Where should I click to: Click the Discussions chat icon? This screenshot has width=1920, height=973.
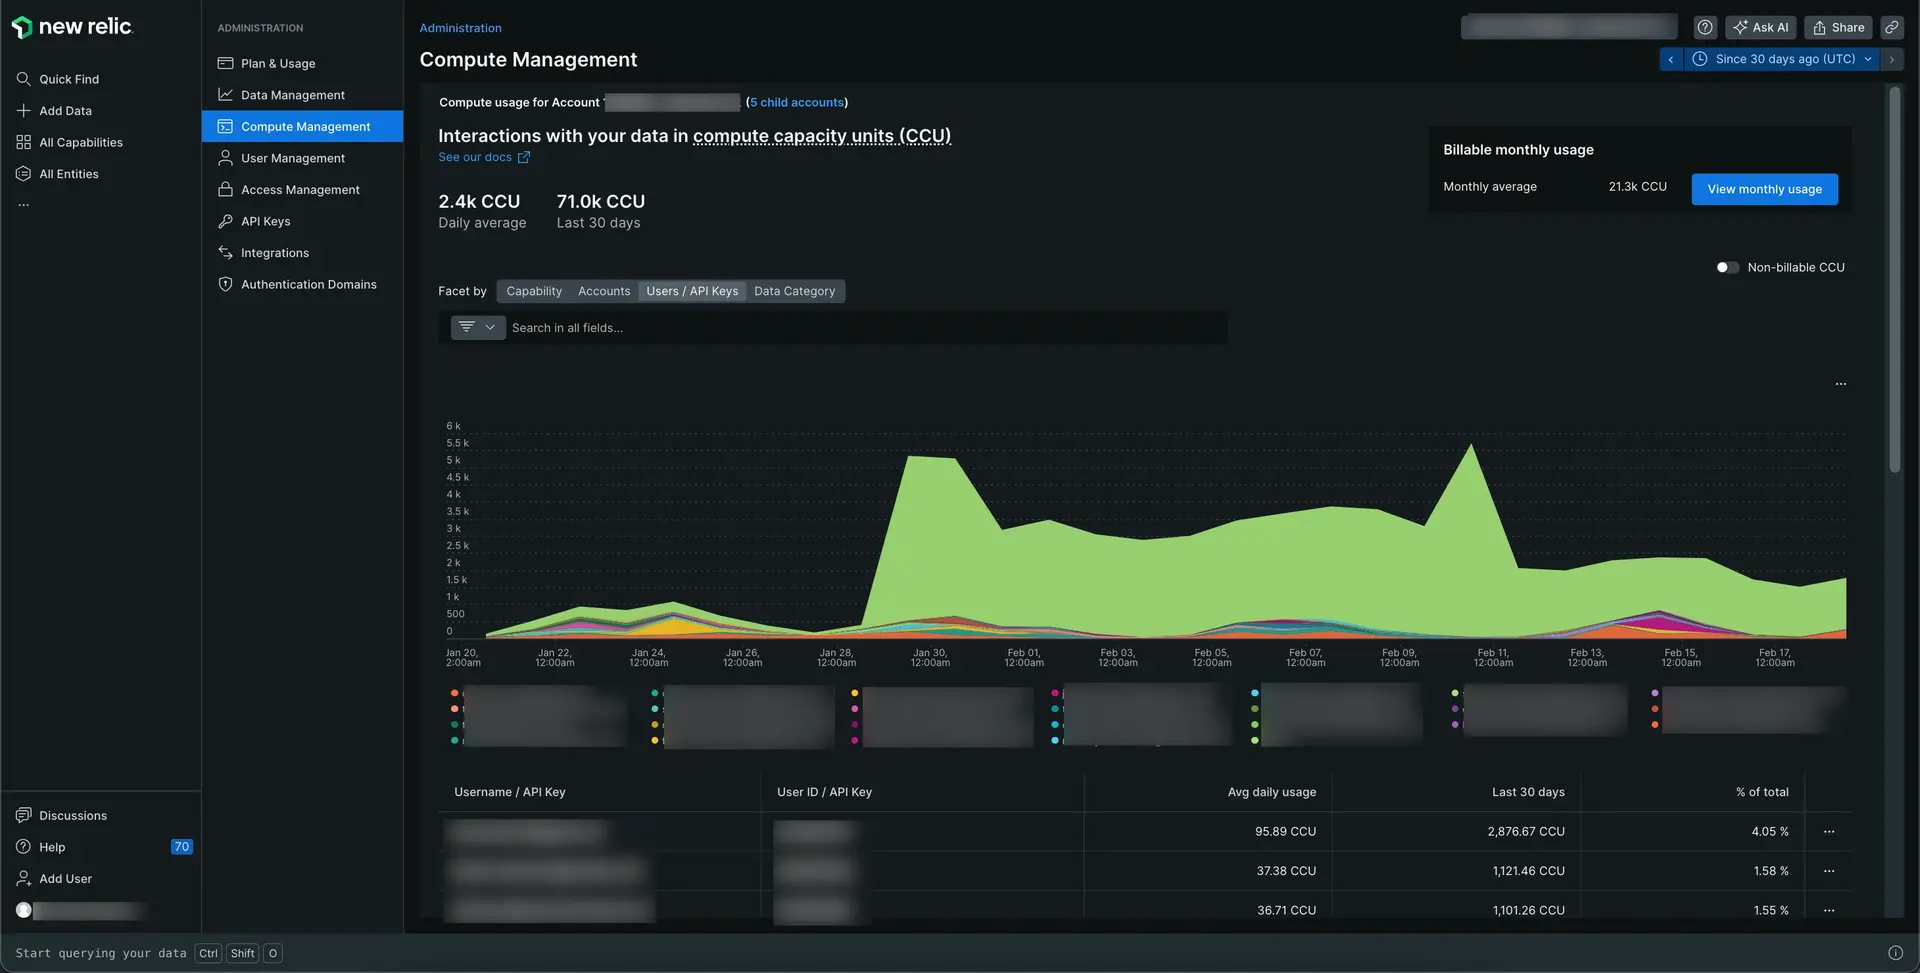pos(23,815)
